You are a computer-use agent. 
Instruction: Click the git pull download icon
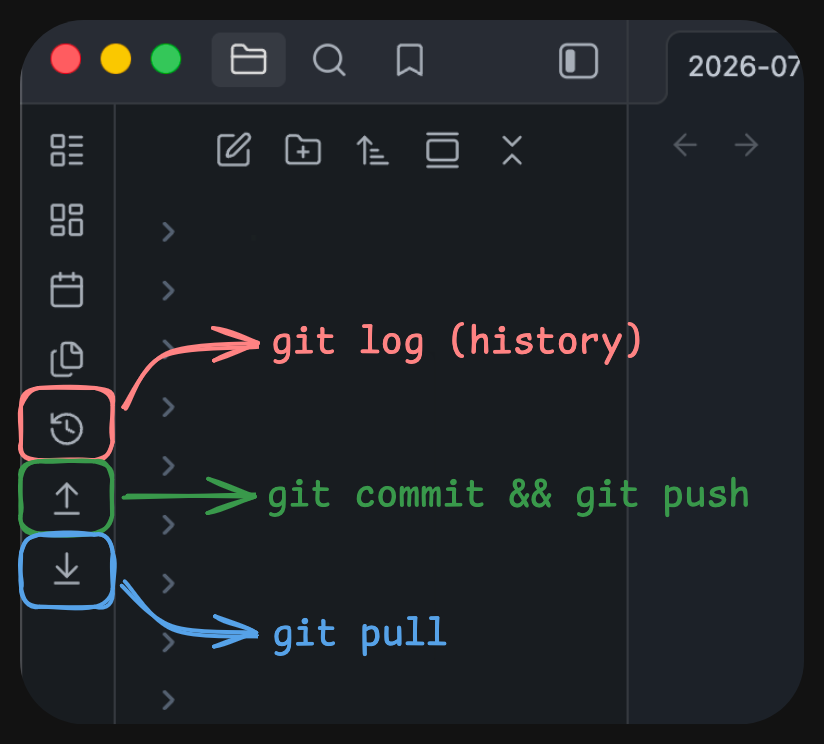coord(67,569)
